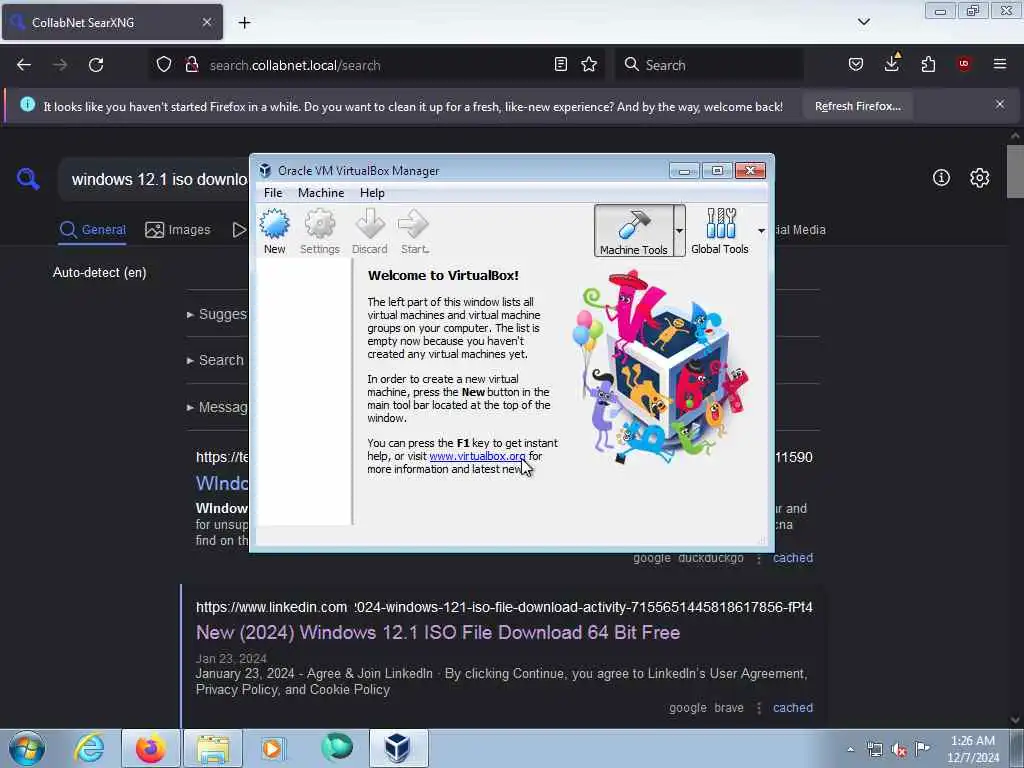Expand the Search URL section
Viewport: 1024px width, 768px height.
[216, 360]
